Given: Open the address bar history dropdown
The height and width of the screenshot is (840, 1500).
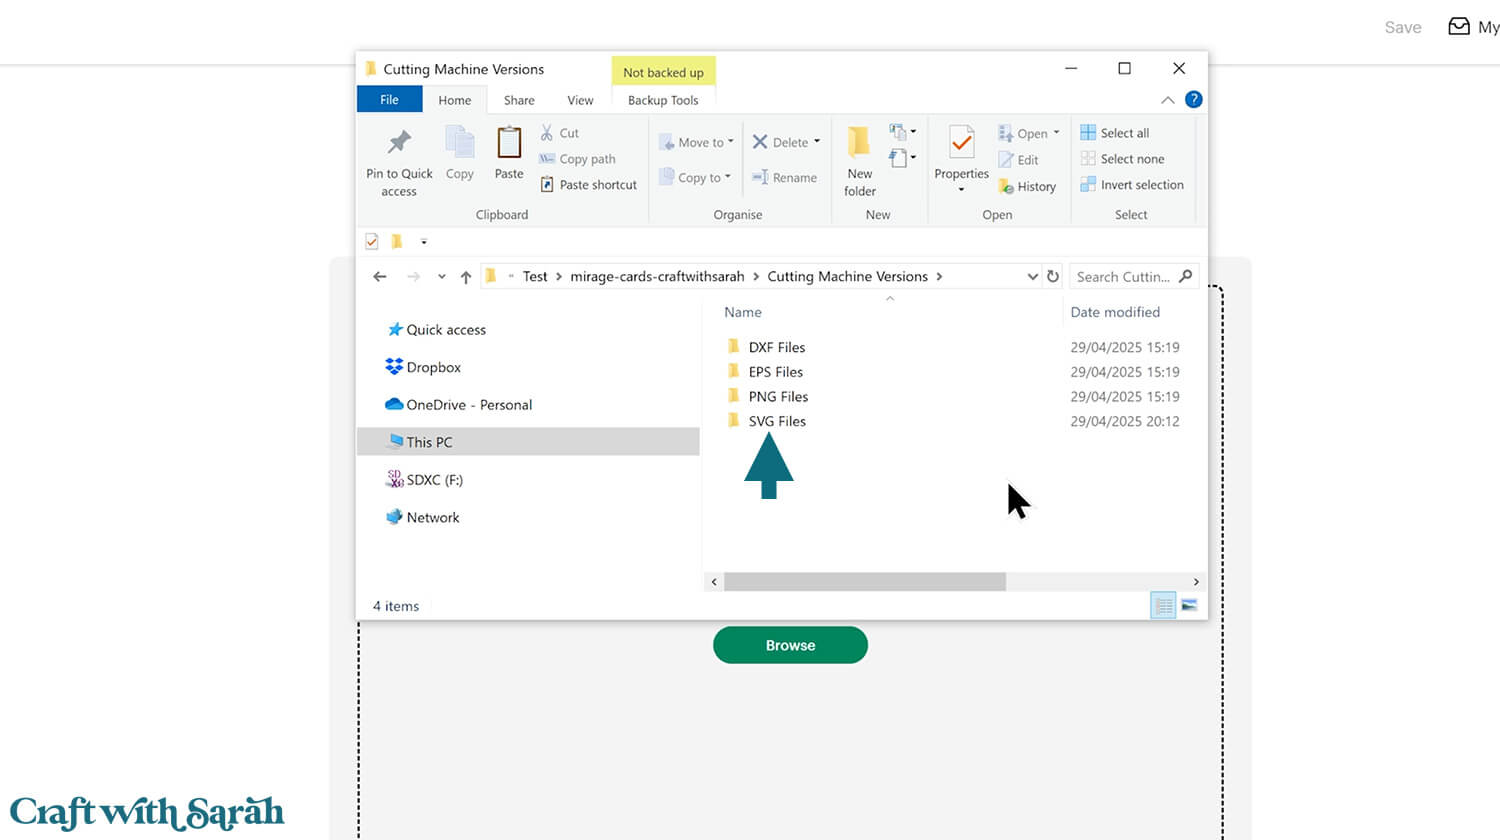Looking at the screenshot, I should click(x=1032, y=277).
